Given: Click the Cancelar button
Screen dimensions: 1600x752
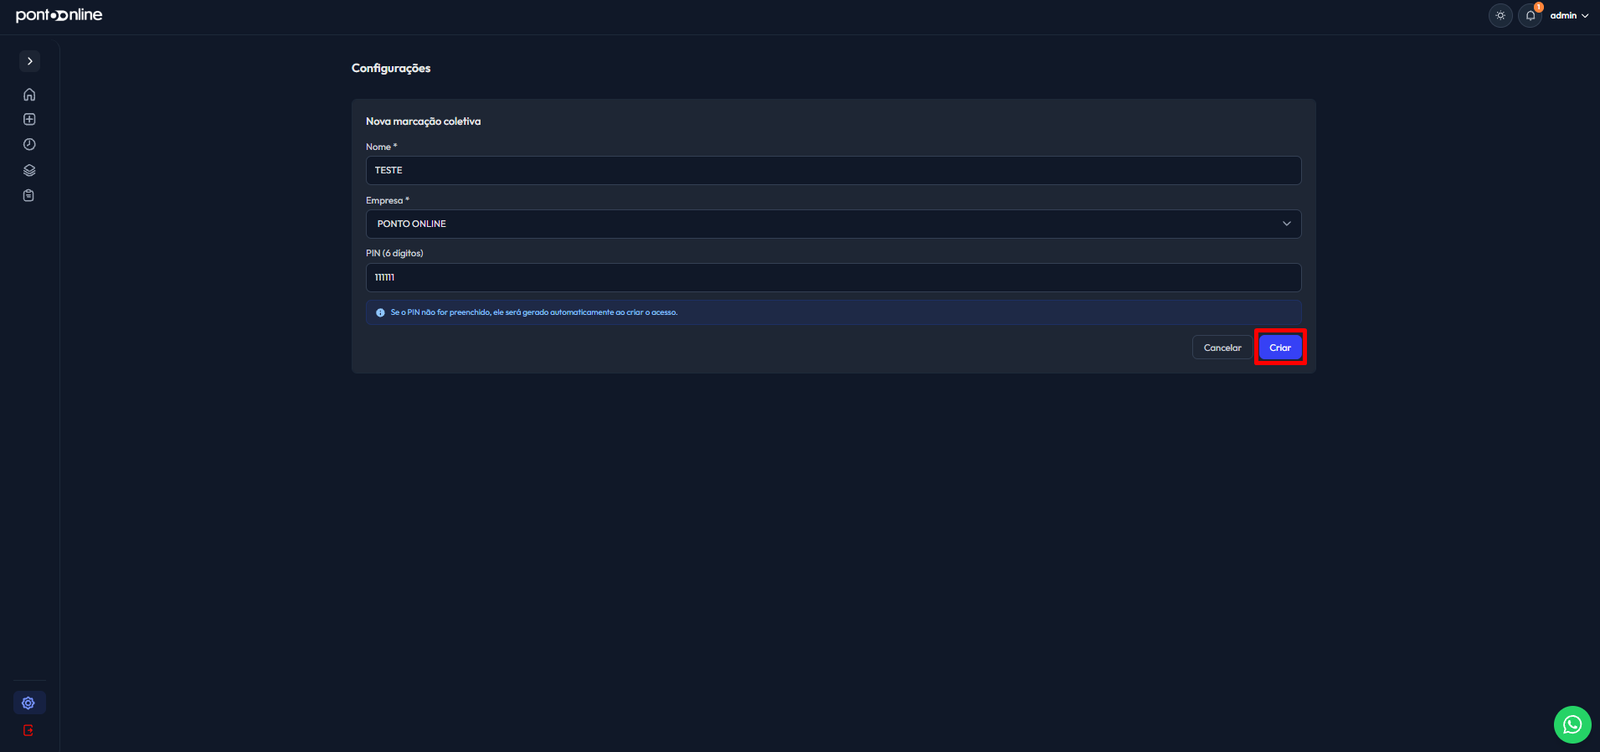Looking at the screenshot, I should coord(1222,347).
